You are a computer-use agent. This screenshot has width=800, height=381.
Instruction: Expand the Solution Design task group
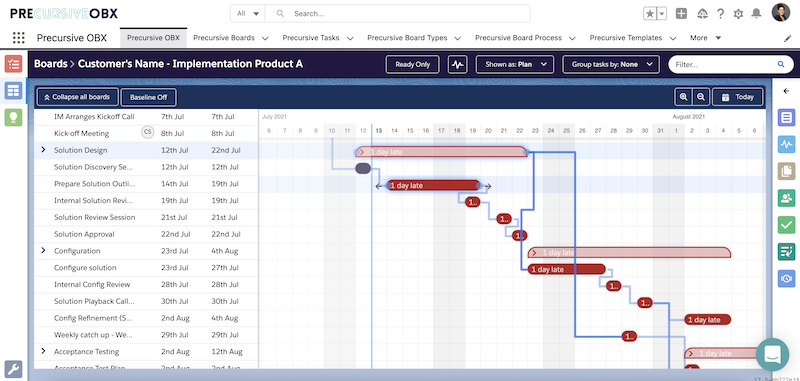coord(43,150)
